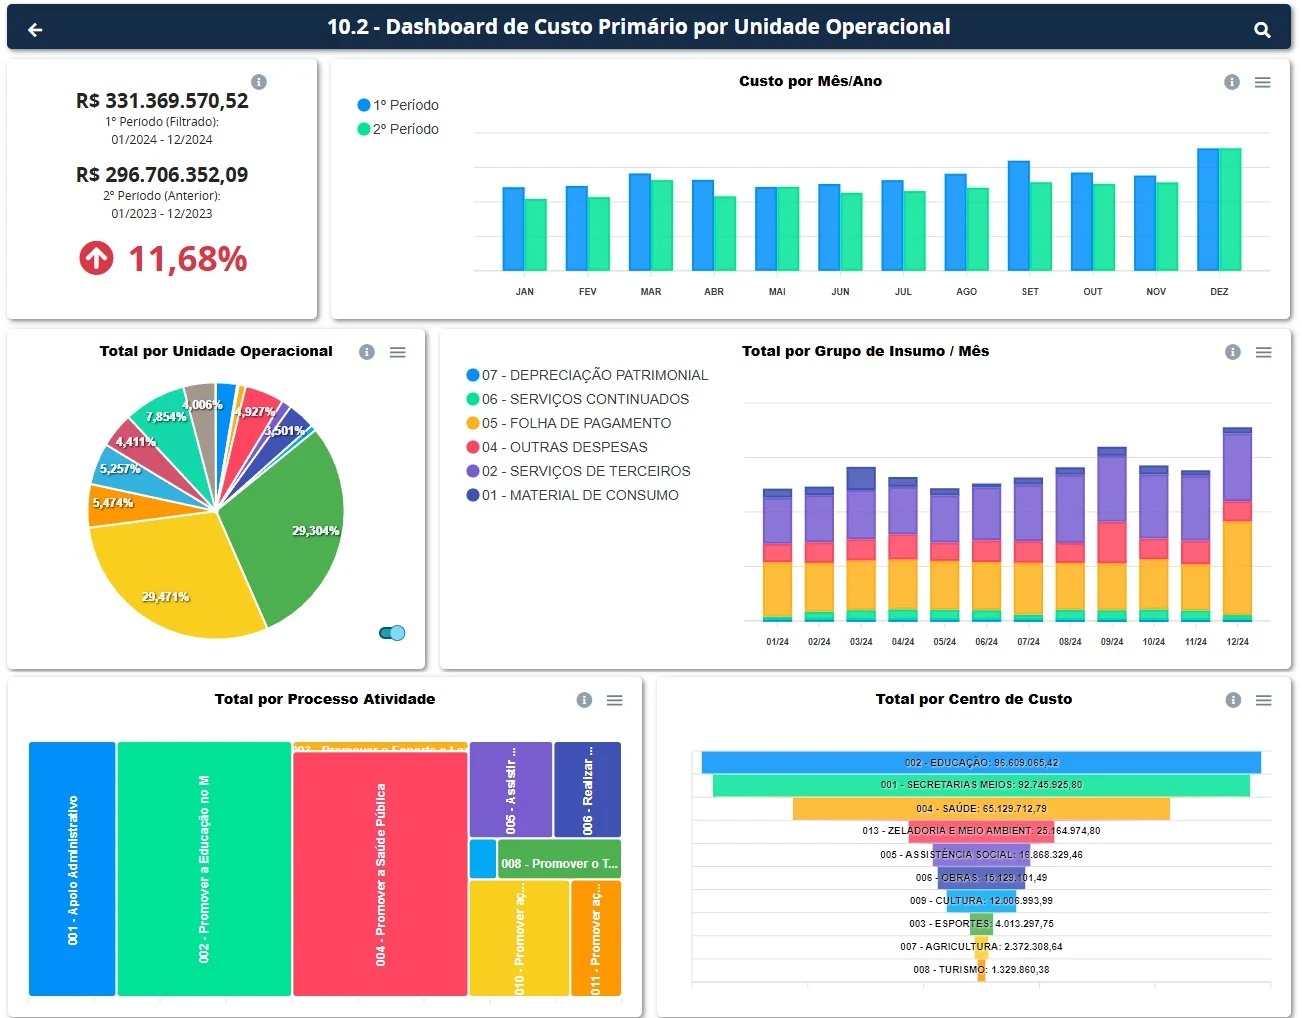Click the red up-arrow increase indicator
This screenshot has height=1018, width=1302.
tap(97, 258)
